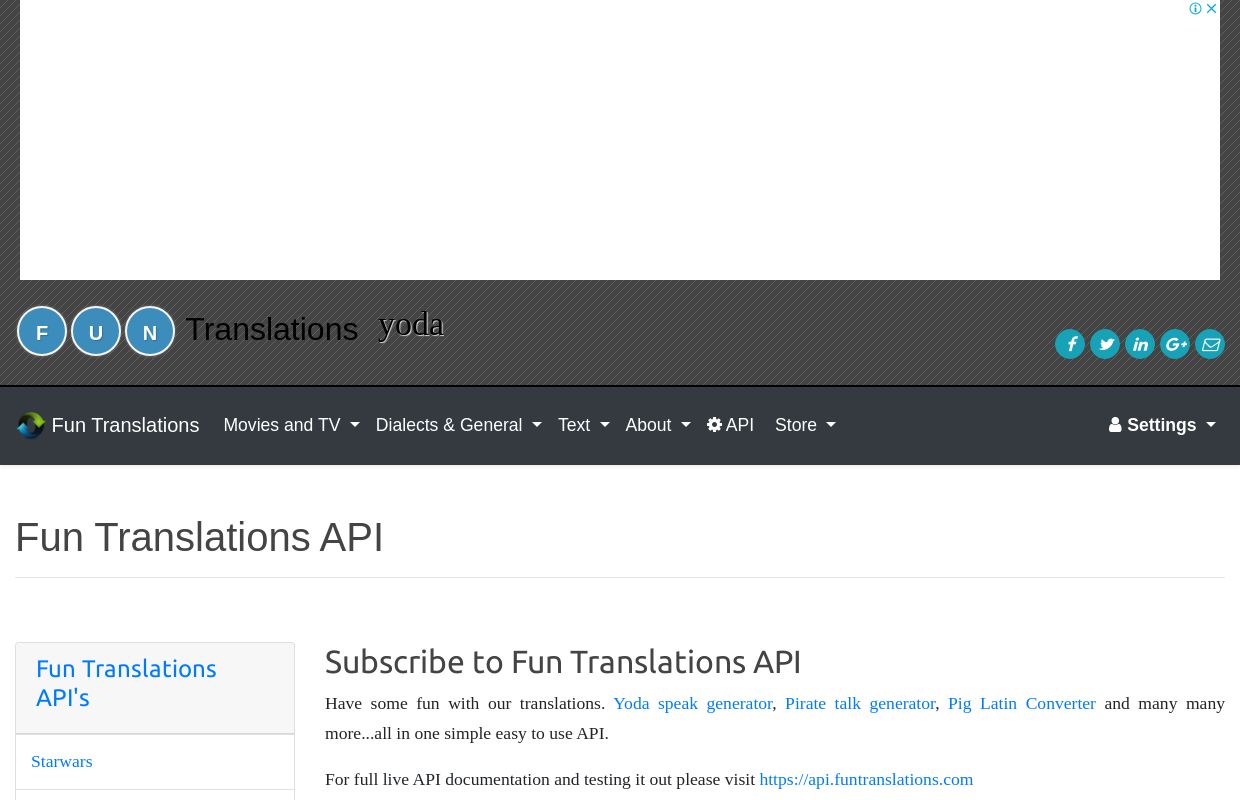Image resolution: width=1240 pixels, height=800 pixels.
Task: Click the N letter circle logo
Action: coord(150,331)
